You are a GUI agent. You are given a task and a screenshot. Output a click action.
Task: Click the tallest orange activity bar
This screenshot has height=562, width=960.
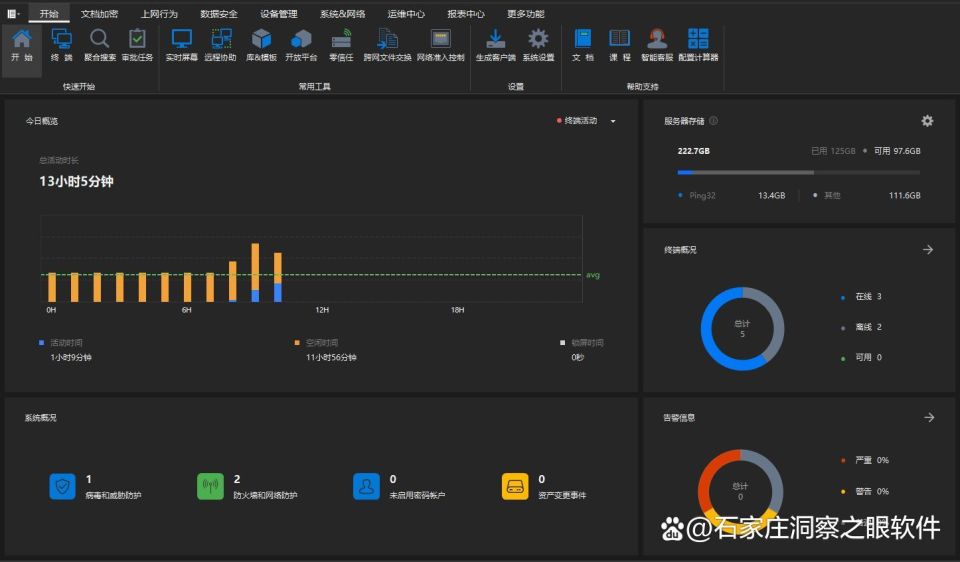[255, 267]
